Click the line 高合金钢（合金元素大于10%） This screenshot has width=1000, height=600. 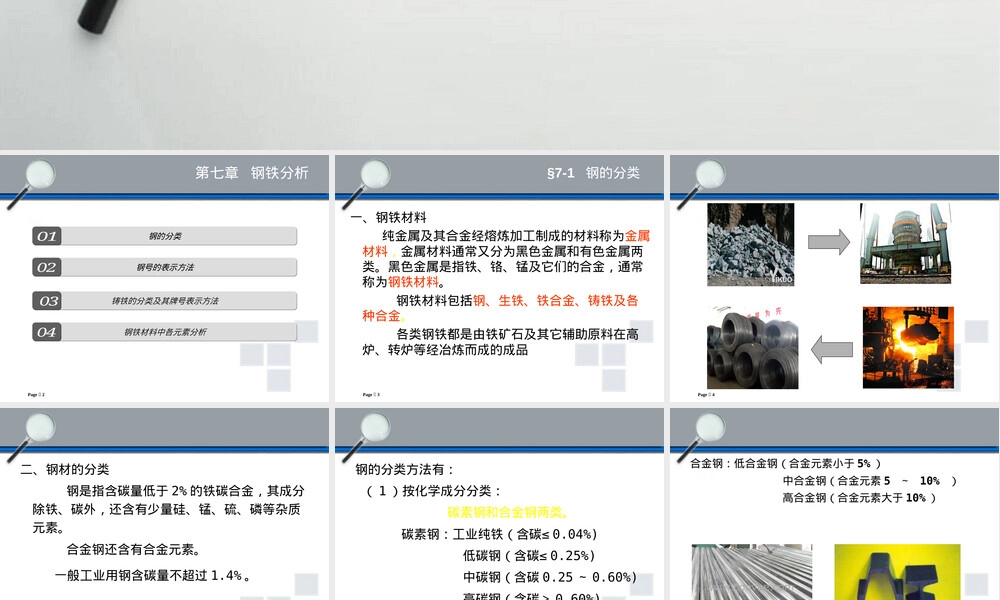coord(859,497)
